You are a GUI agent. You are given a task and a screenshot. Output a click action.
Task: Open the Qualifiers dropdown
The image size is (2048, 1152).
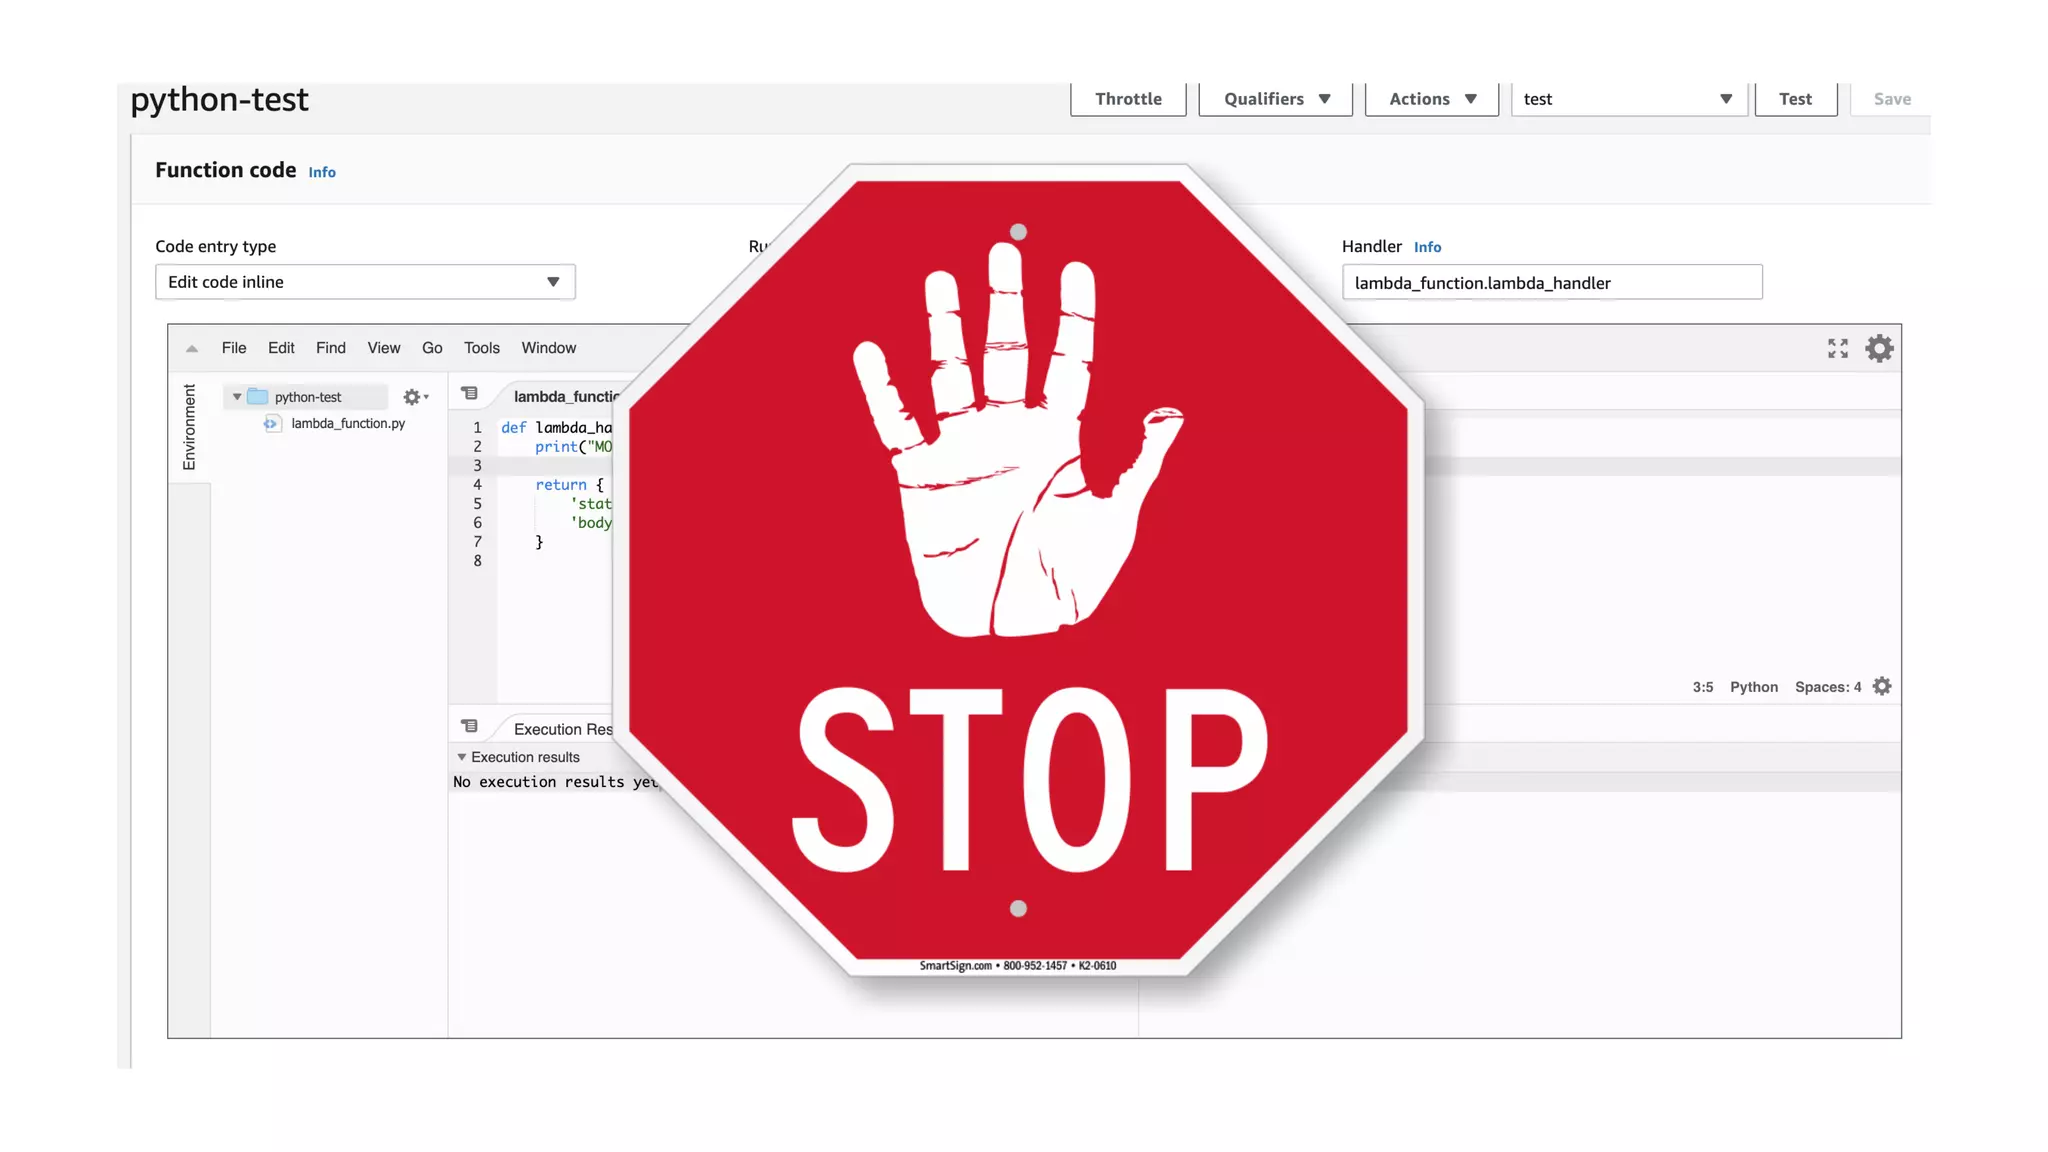click(x=1275, y=99)
